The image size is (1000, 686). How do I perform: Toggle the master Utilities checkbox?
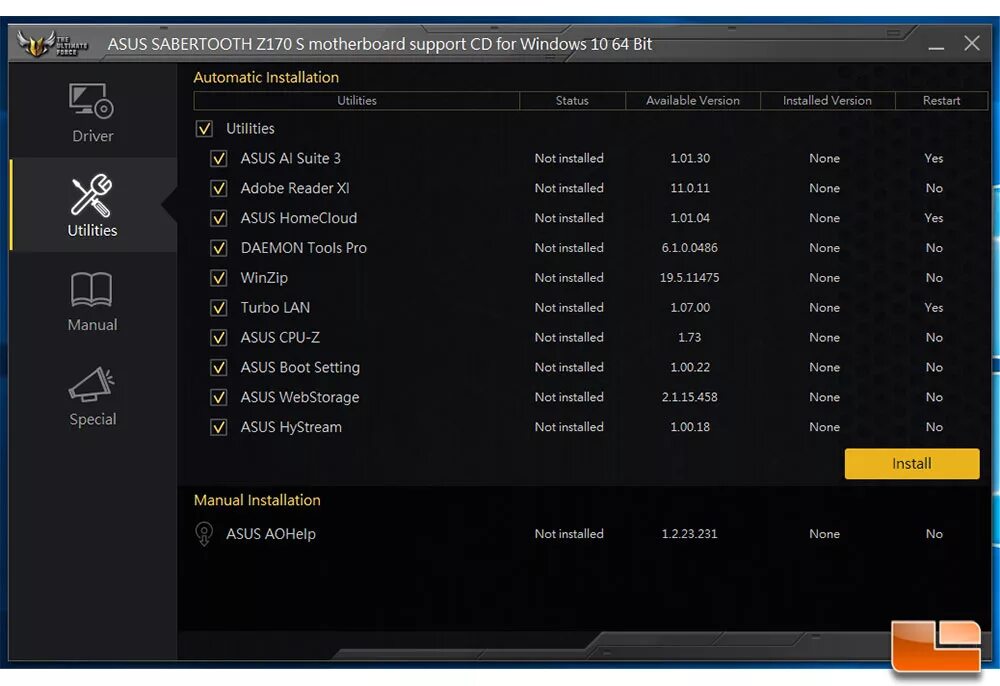pyautogui.click(x=204, y=129)
